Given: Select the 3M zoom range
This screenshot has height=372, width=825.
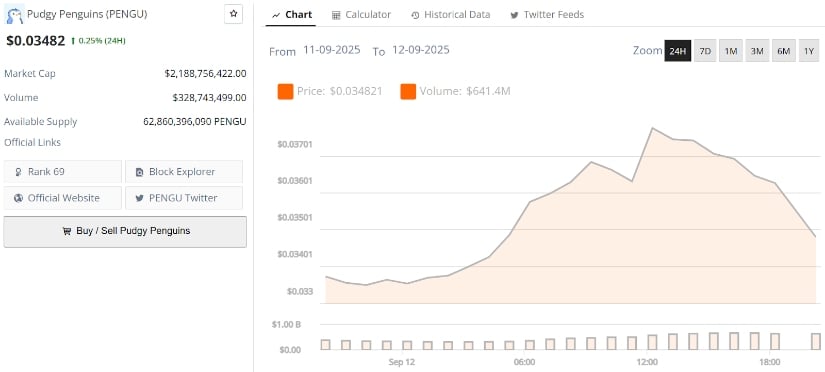Looking at the screenshot, I should click(757, 51).
